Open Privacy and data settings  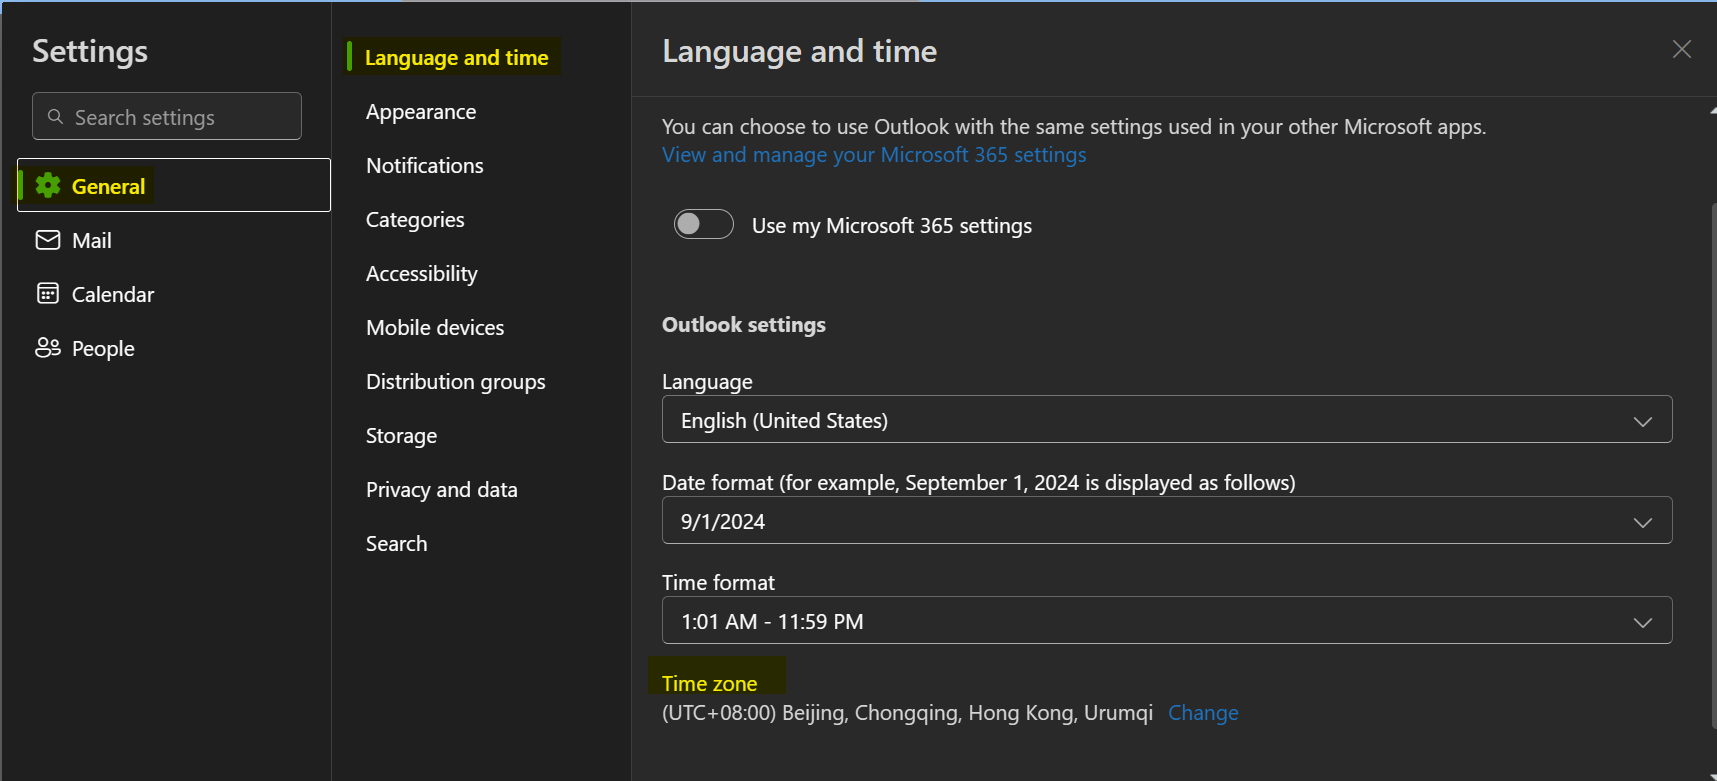[x=442, y=489]
